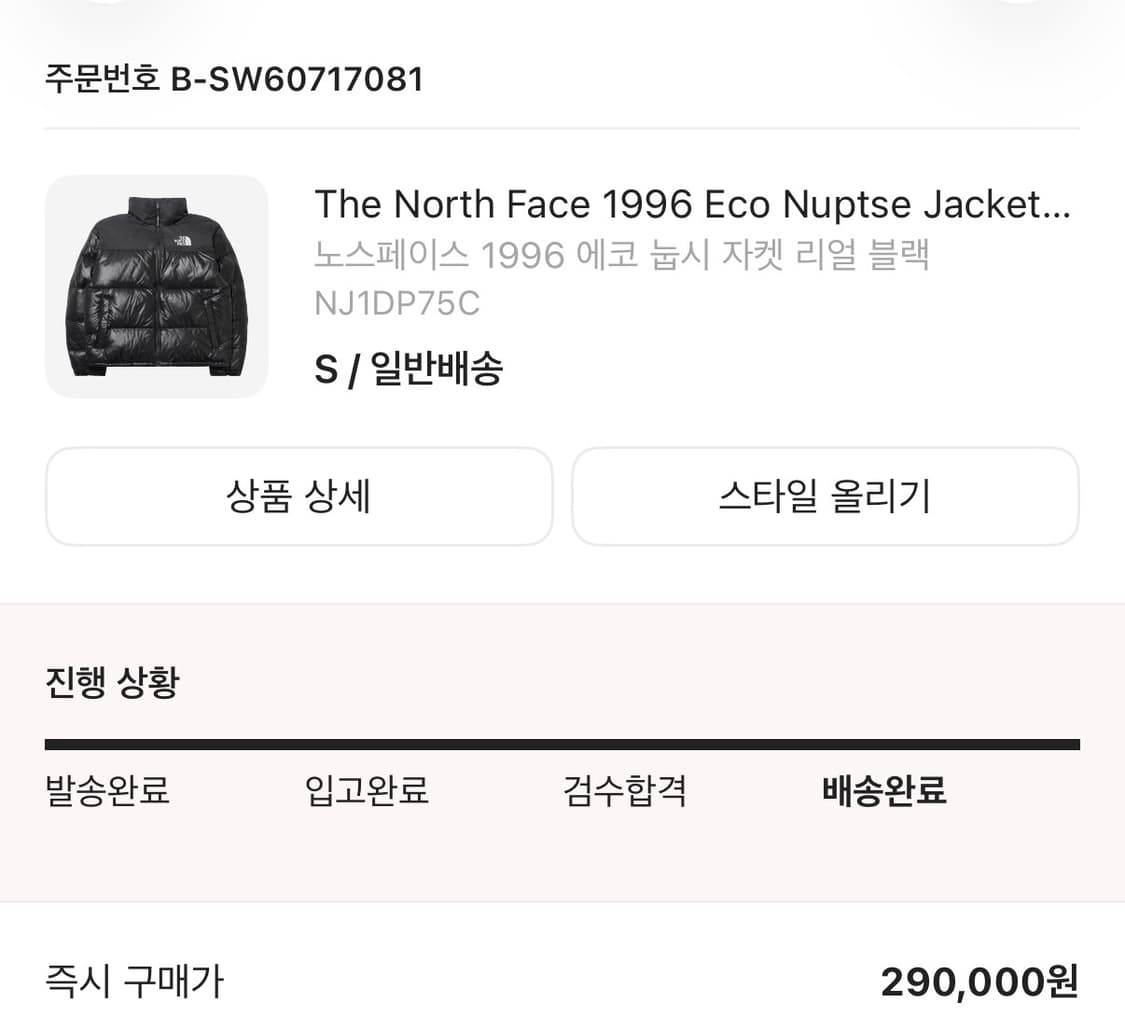Open the 상품 상세 product detail page

pos(299,497)
